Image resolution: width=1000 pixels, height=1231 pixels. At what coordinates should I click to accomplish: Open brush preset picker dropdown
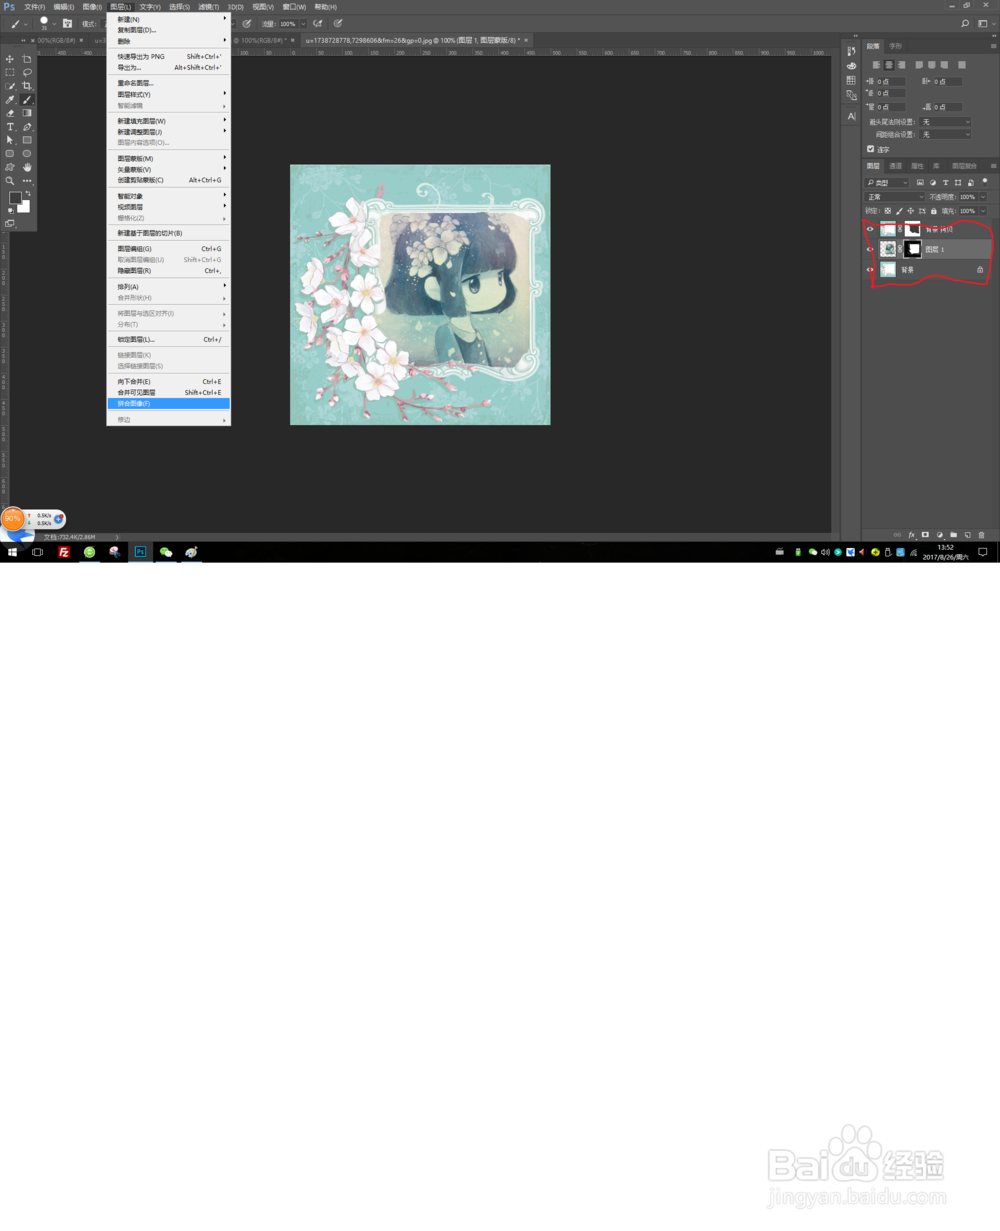point(55,24)
